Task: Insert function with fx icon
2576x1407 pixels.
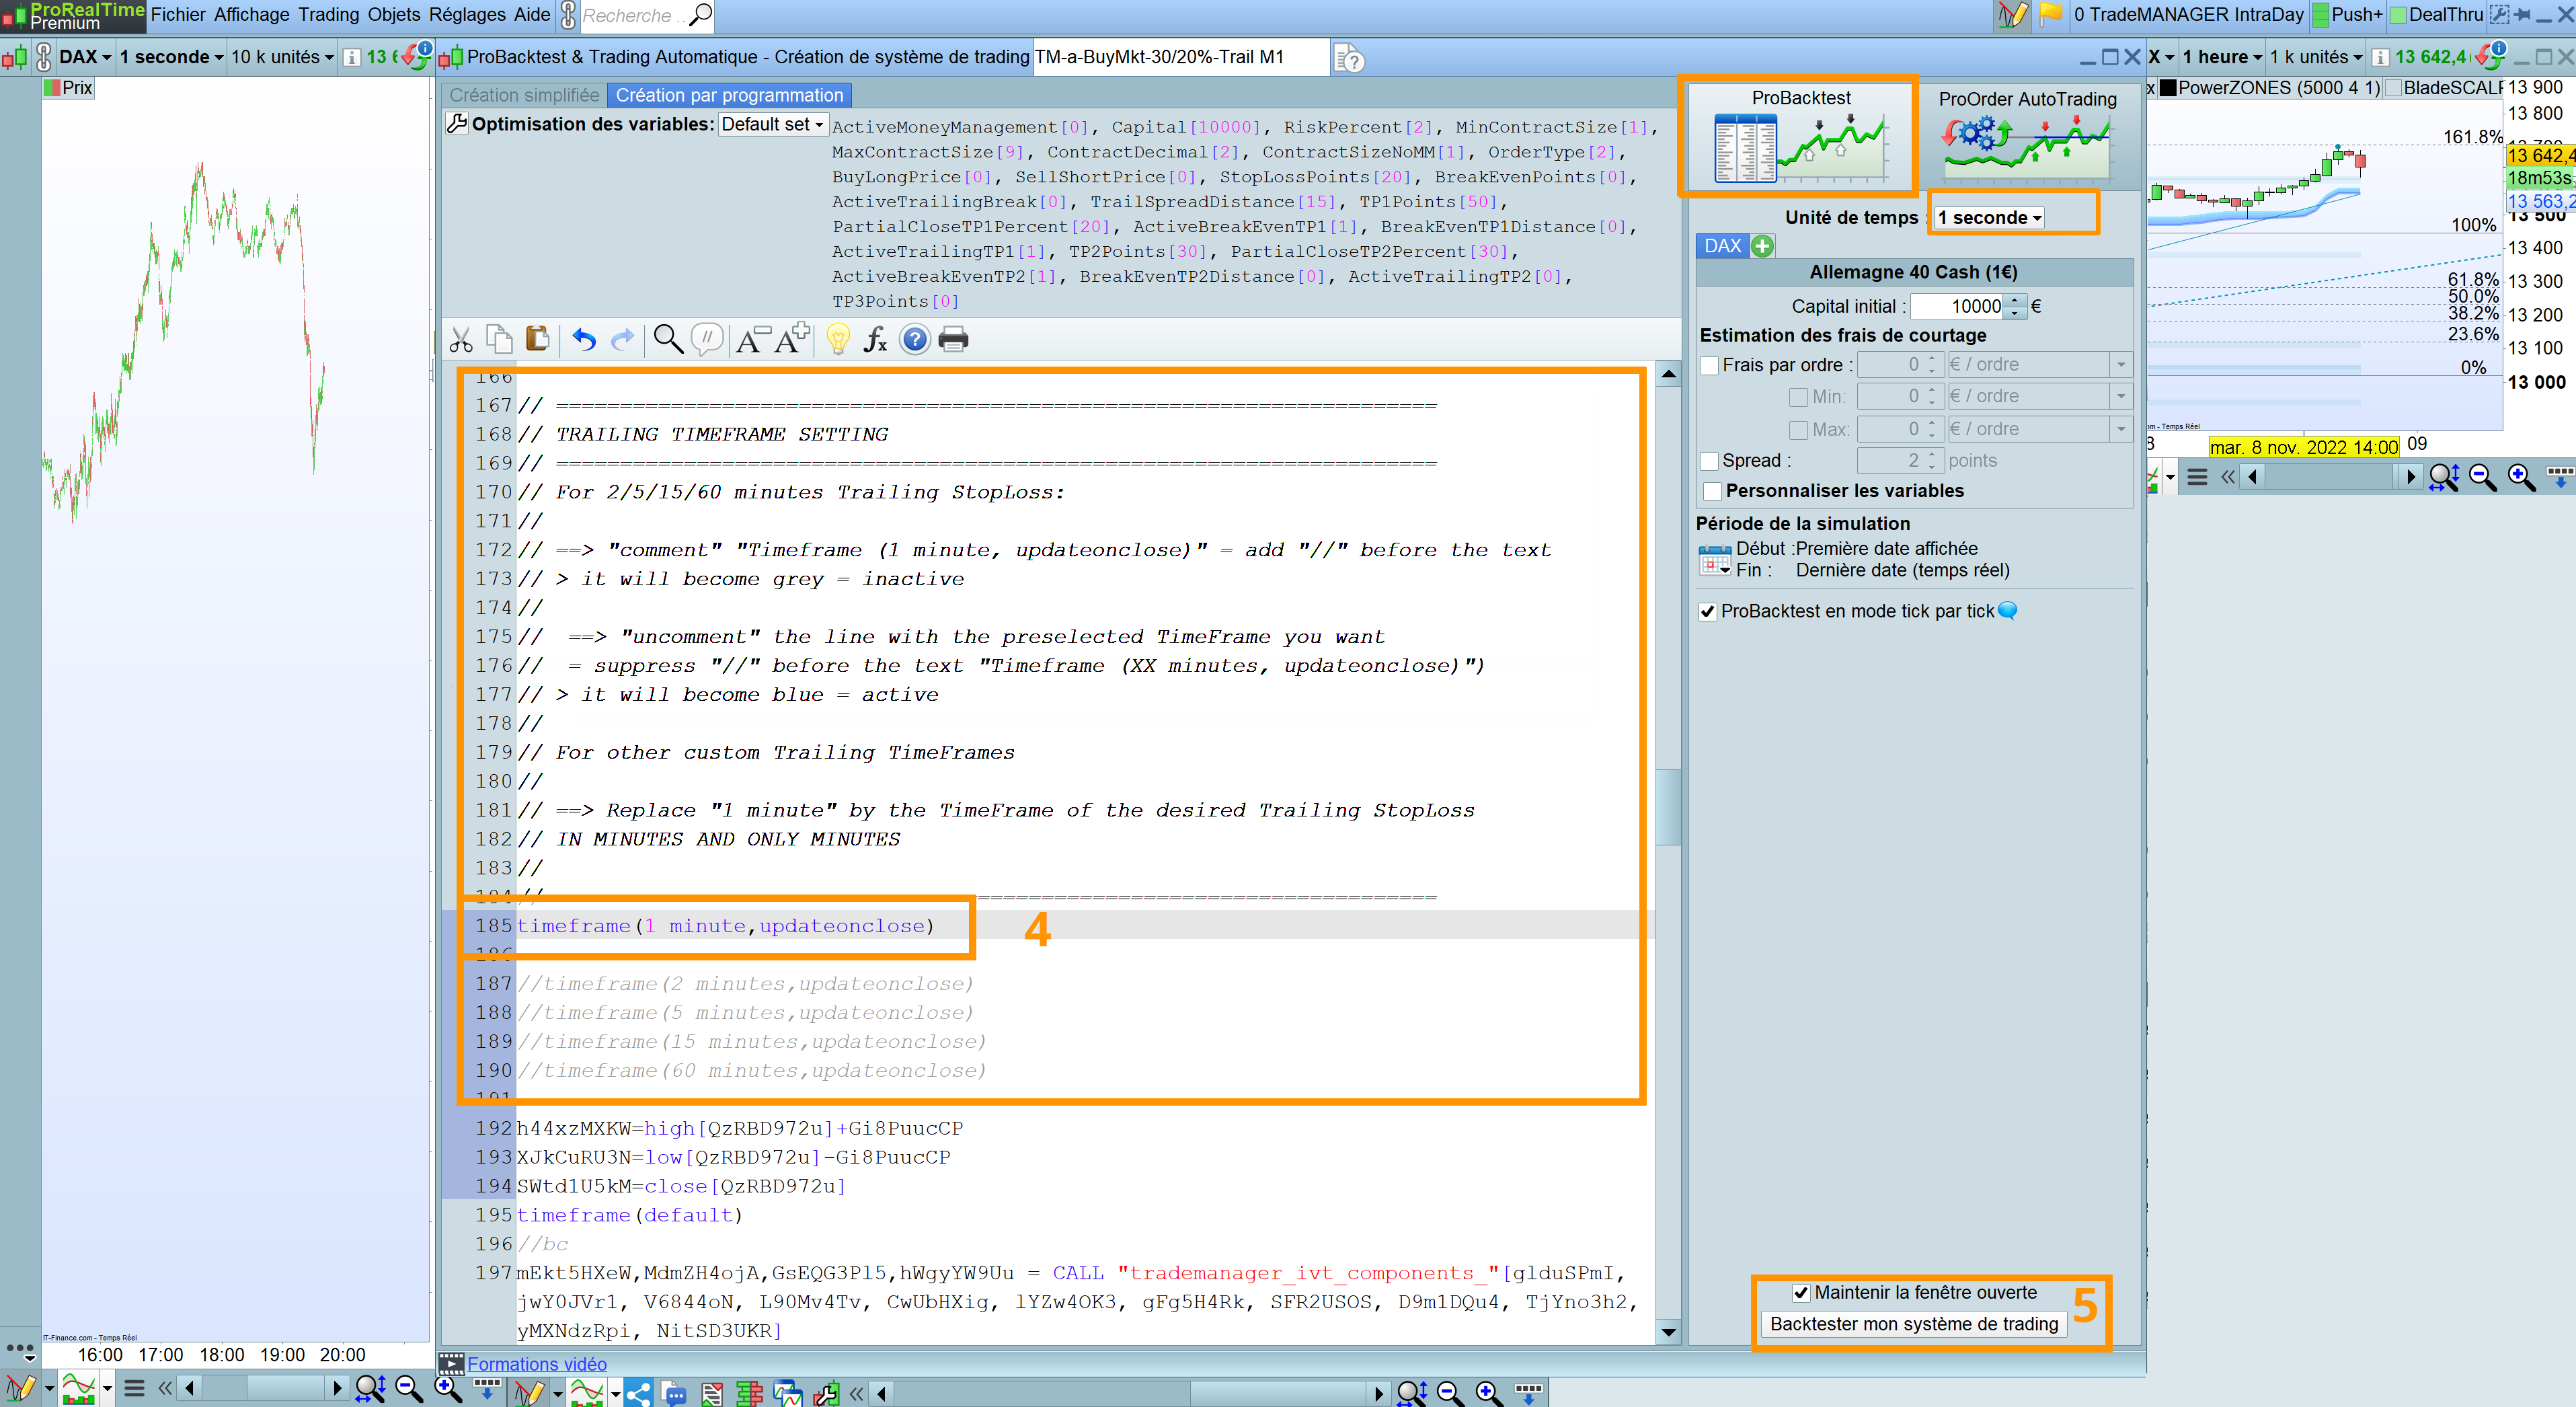Action: [876, 340]
